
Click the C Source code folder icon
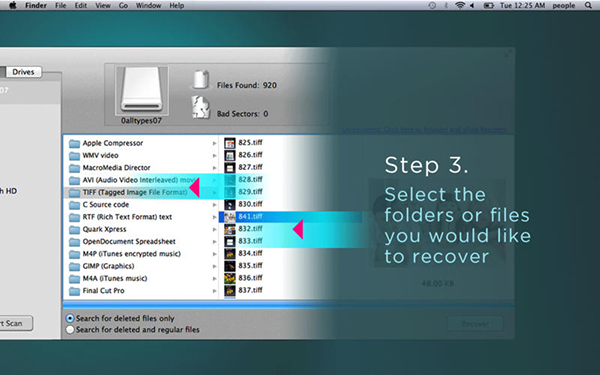[x=74, y=205]
